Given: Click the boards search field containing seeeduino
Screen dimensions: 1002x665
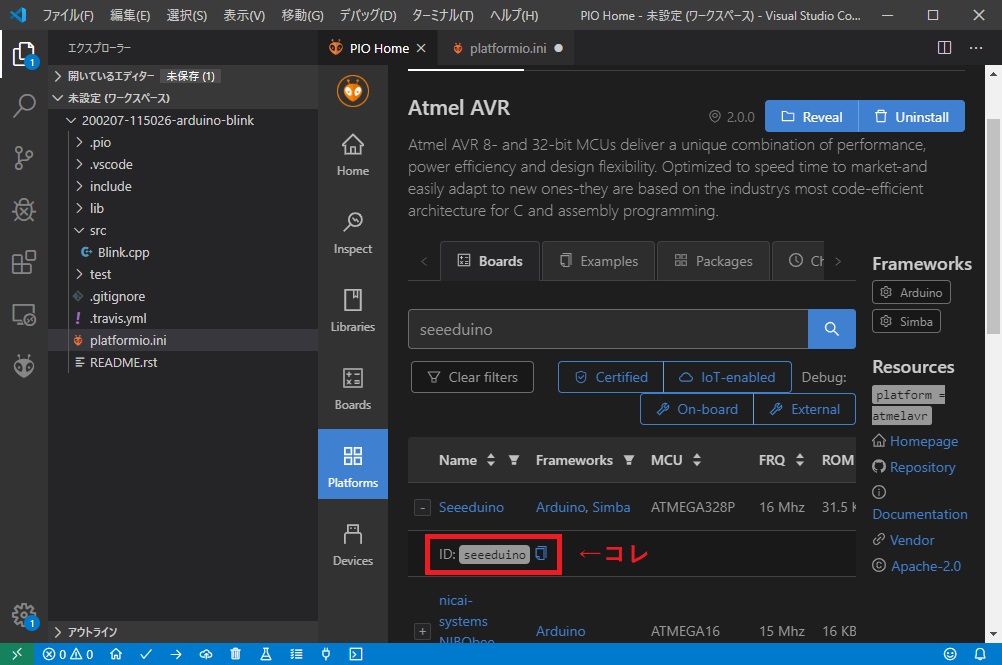Looking at the screenshot, I should (x=608, y=329).
